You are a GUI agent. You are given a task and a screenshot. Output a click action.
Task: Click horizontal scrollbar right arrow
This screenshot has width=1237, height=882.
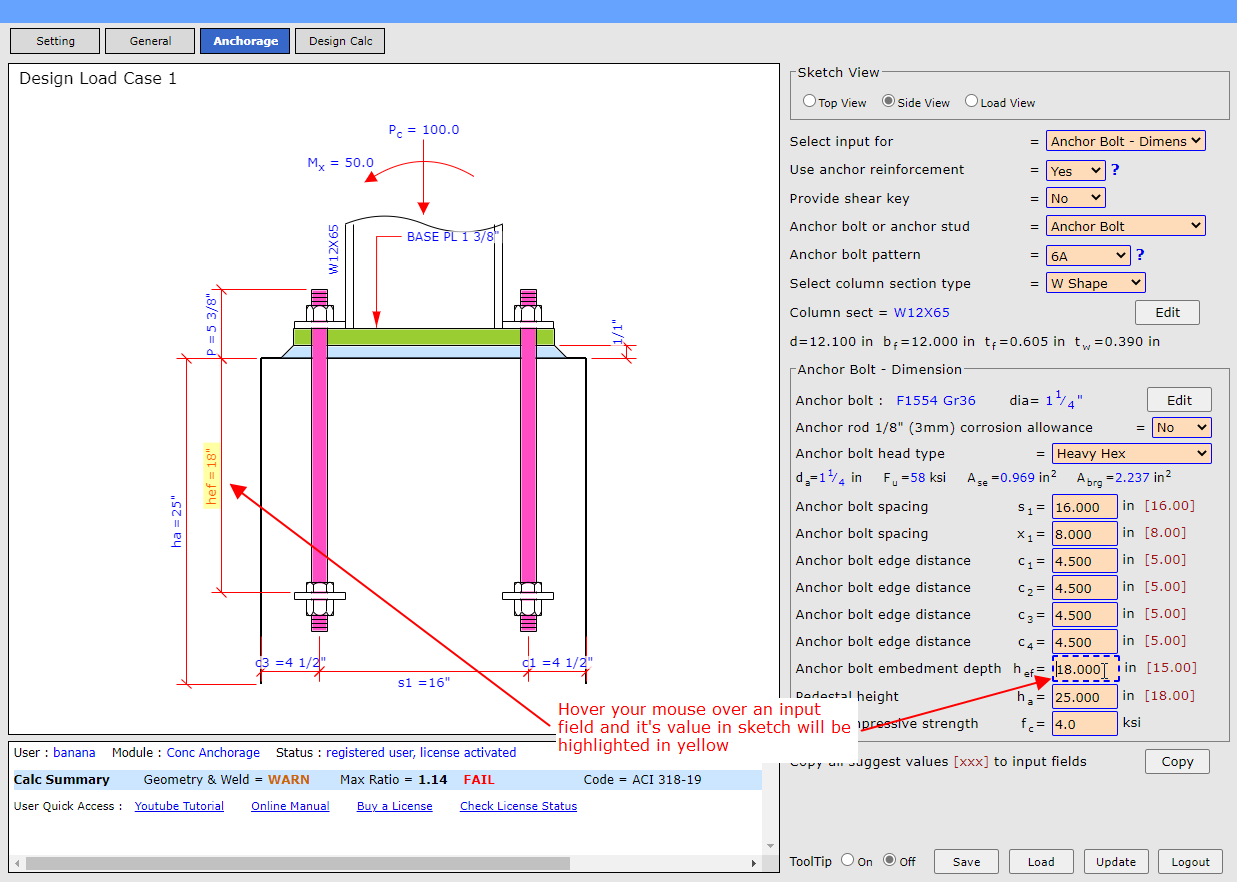[x=755, y=862]
